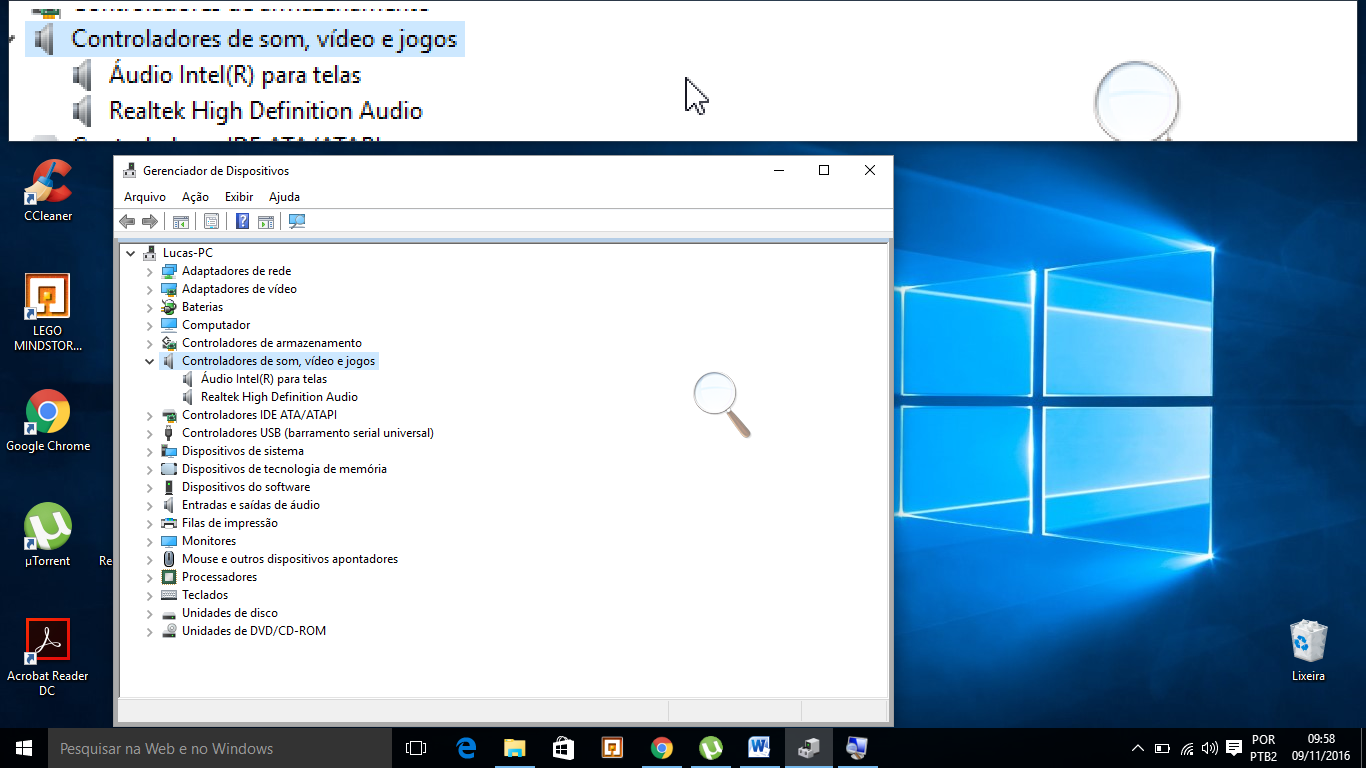Click the Scan for hardware changes toolbar icon

point(297,221)
